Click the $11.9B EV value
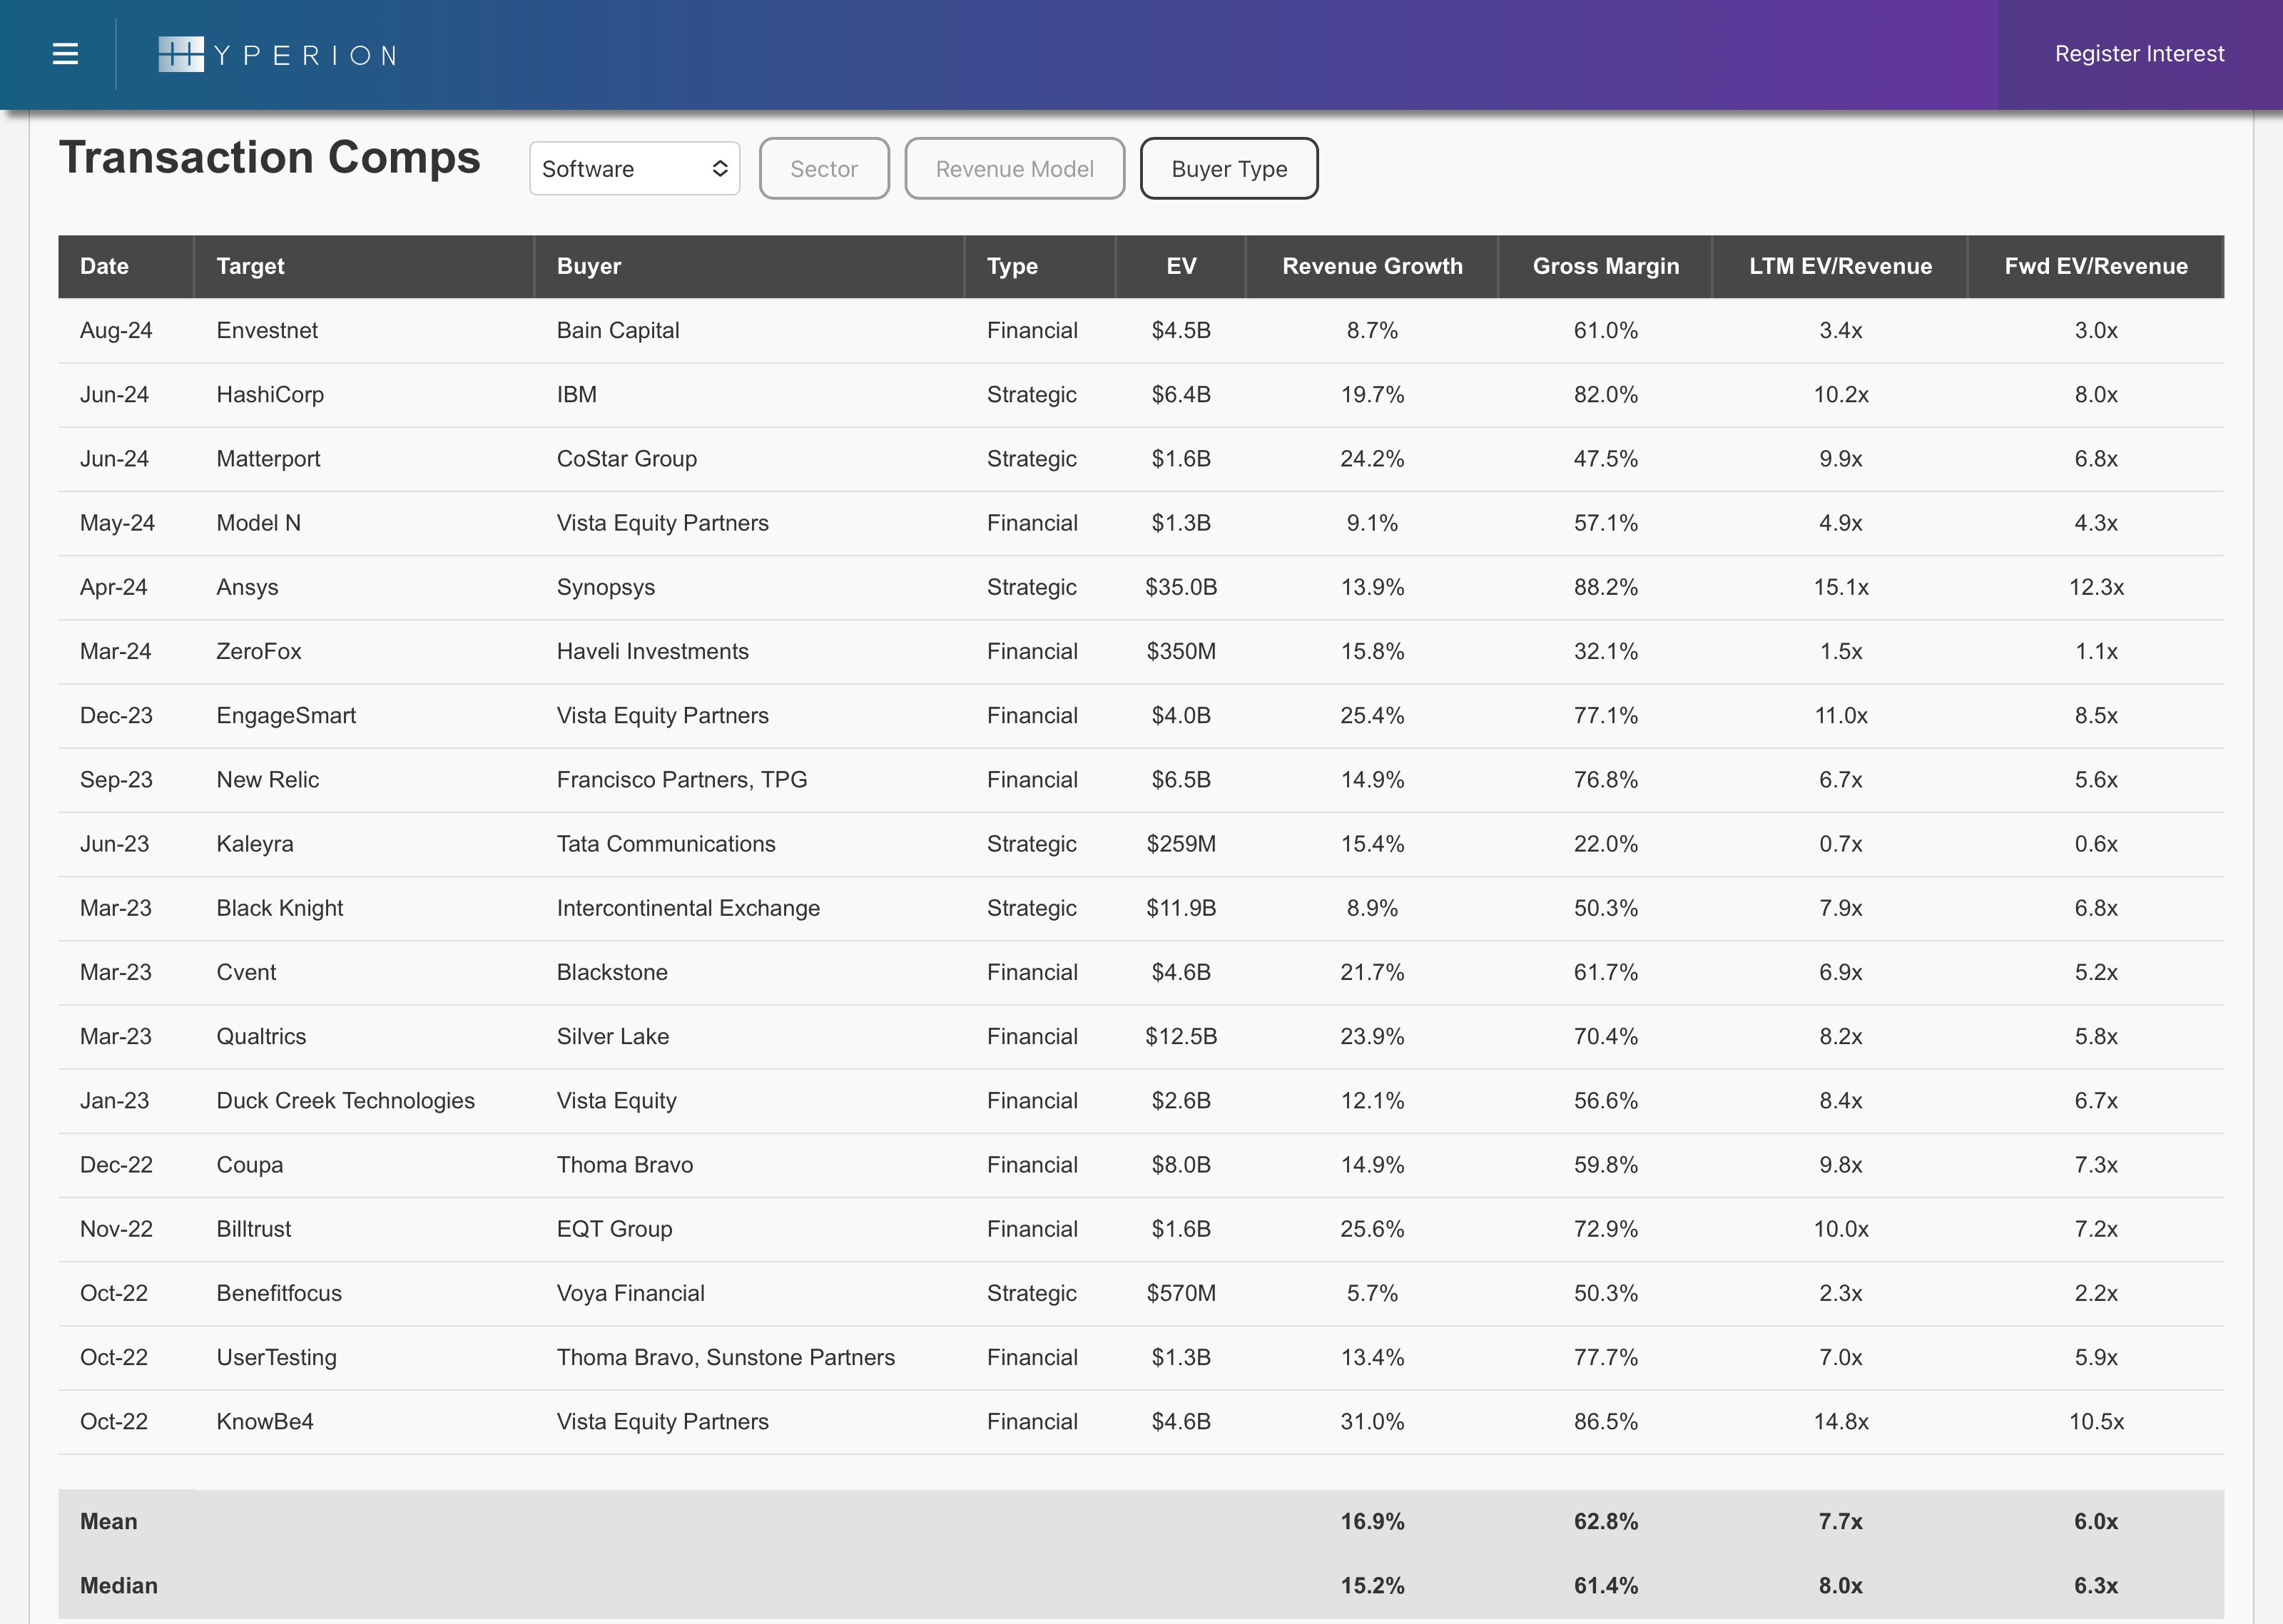This screenshot has width=2283, height=1624. click(x=1181, y=908)
